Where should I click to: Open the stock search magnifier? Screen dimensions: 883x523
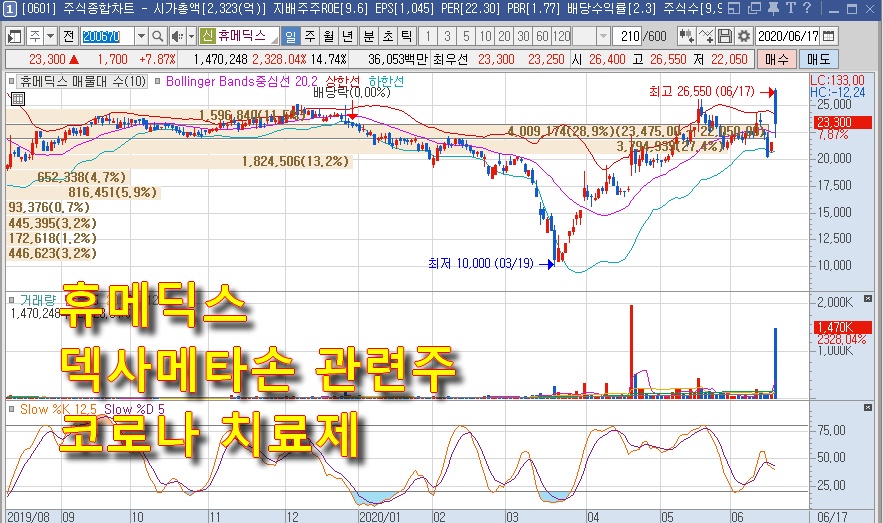[x=158, y=37]
